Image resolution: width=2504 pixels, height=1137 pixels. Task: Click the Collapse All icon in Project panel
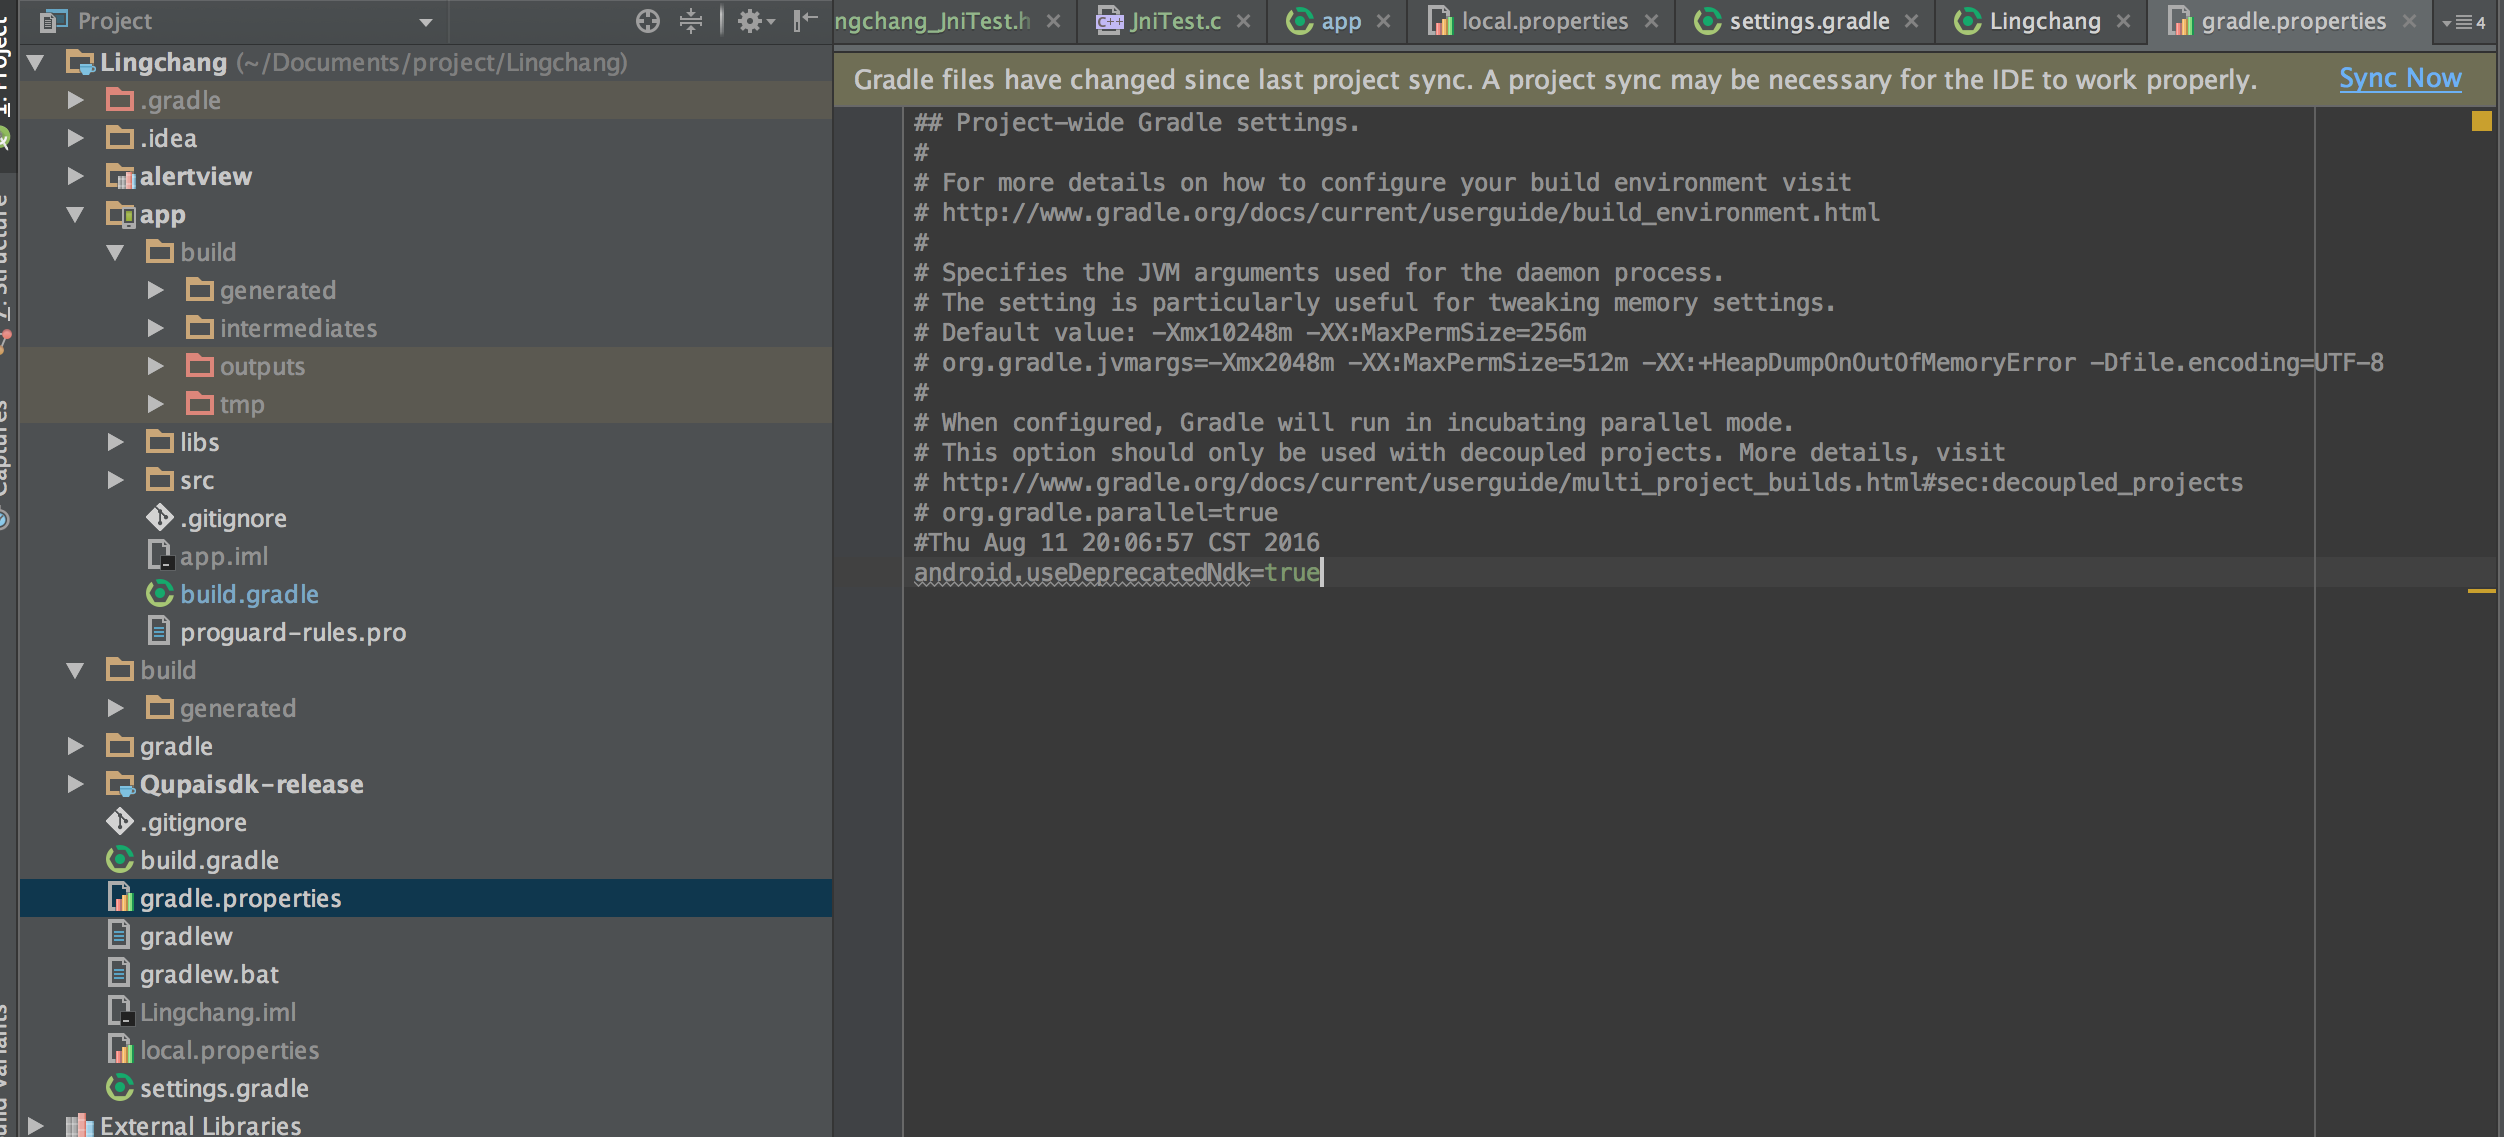pyautogui.click(x=691, y=21)
